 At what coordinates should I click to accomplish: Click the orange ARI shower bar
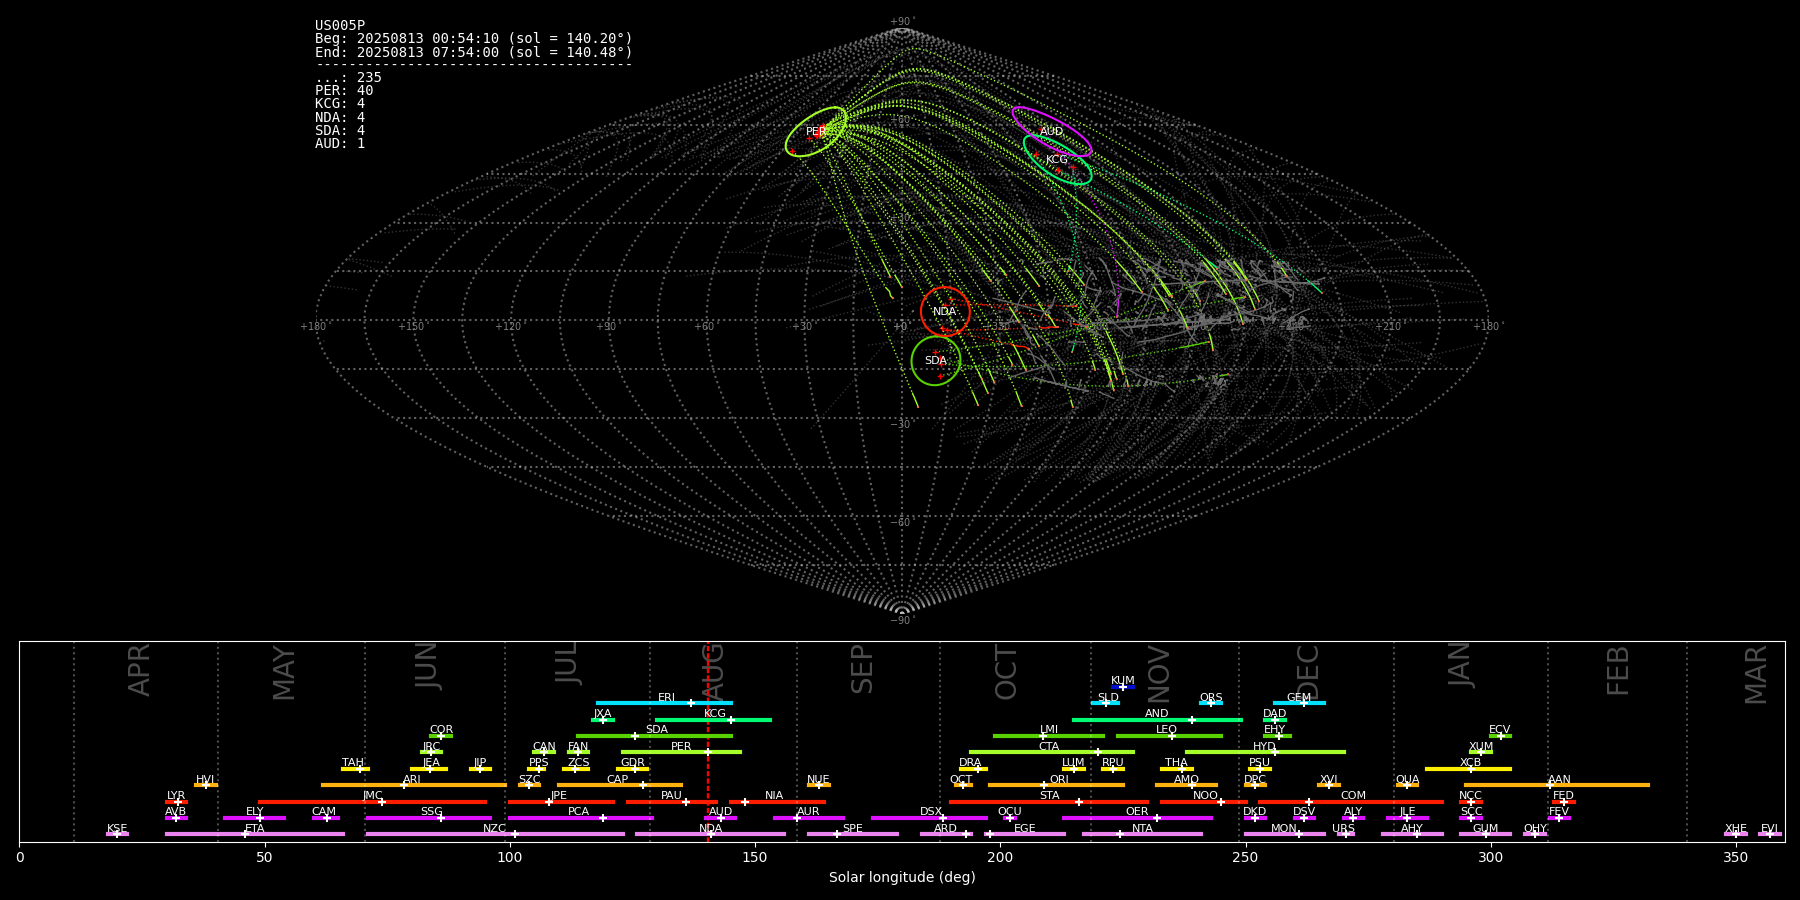(x=413, y=785)
